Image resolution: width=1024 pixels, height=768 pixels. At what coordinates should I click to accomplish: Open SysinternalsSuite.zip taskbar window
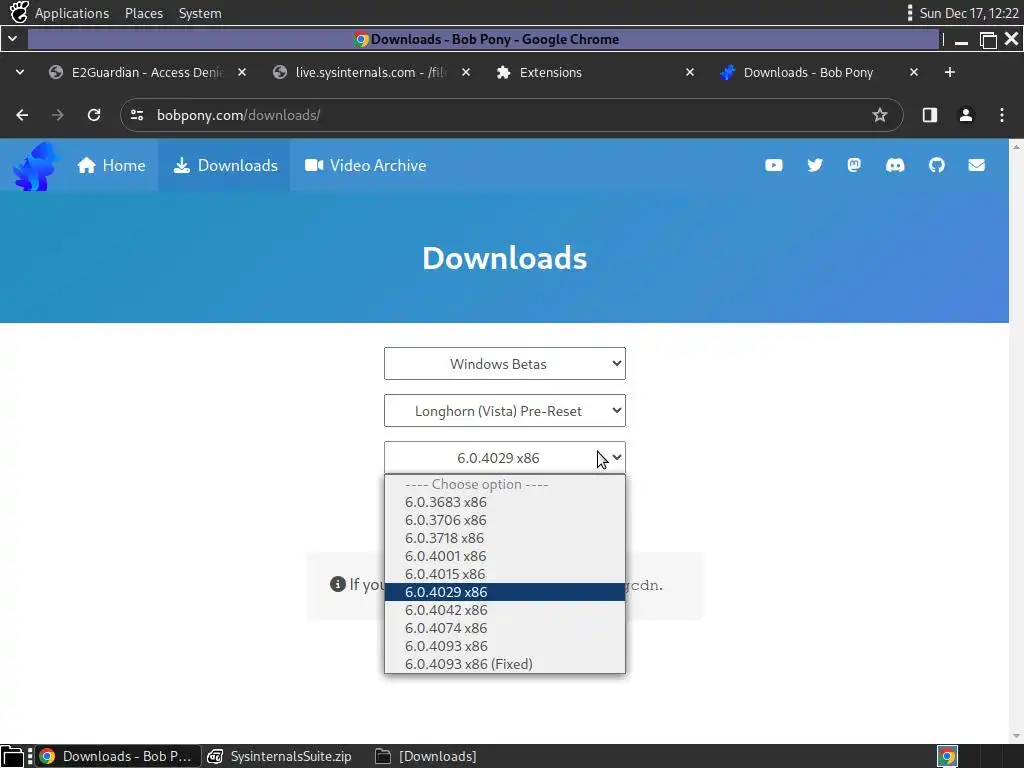(280, 756)
